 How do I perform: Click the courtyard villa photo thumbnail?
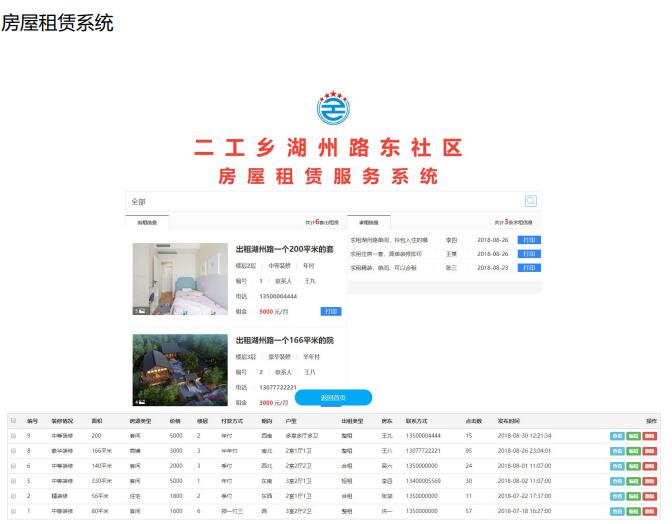tap(180, 370)
